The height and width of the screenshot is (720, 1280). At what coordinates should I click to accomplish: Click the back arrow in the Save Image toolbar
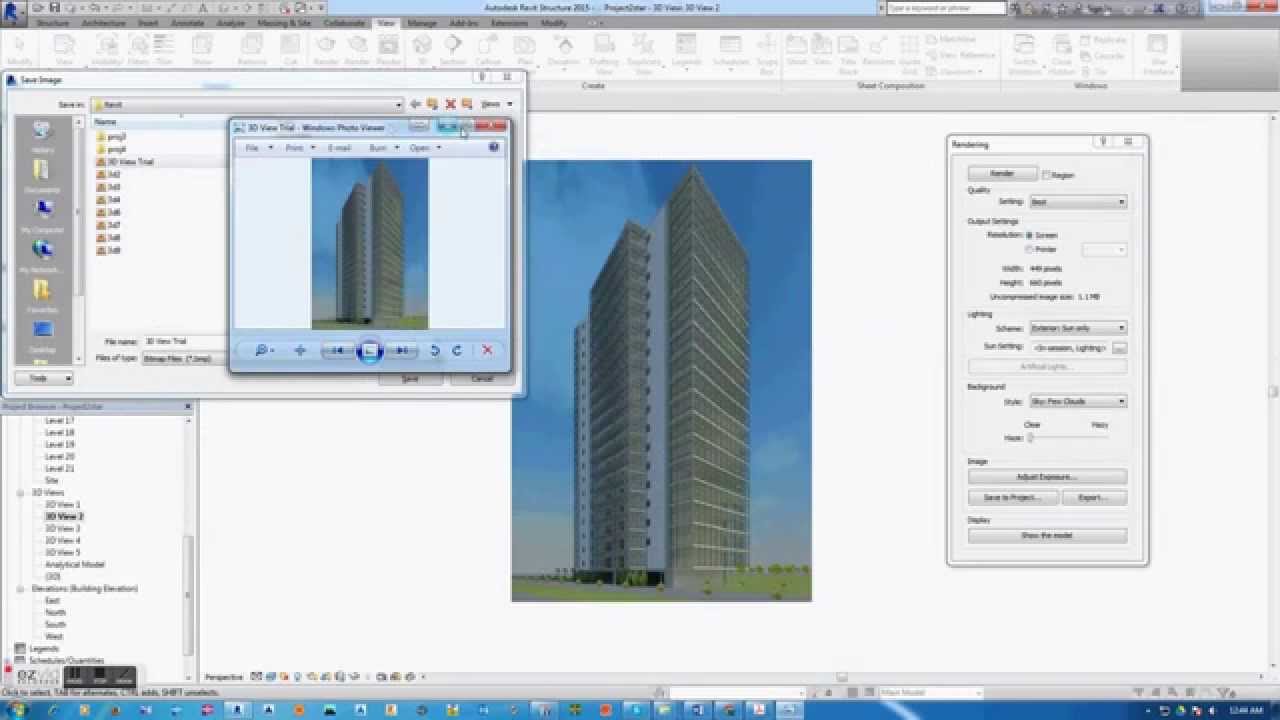[415, 103]
